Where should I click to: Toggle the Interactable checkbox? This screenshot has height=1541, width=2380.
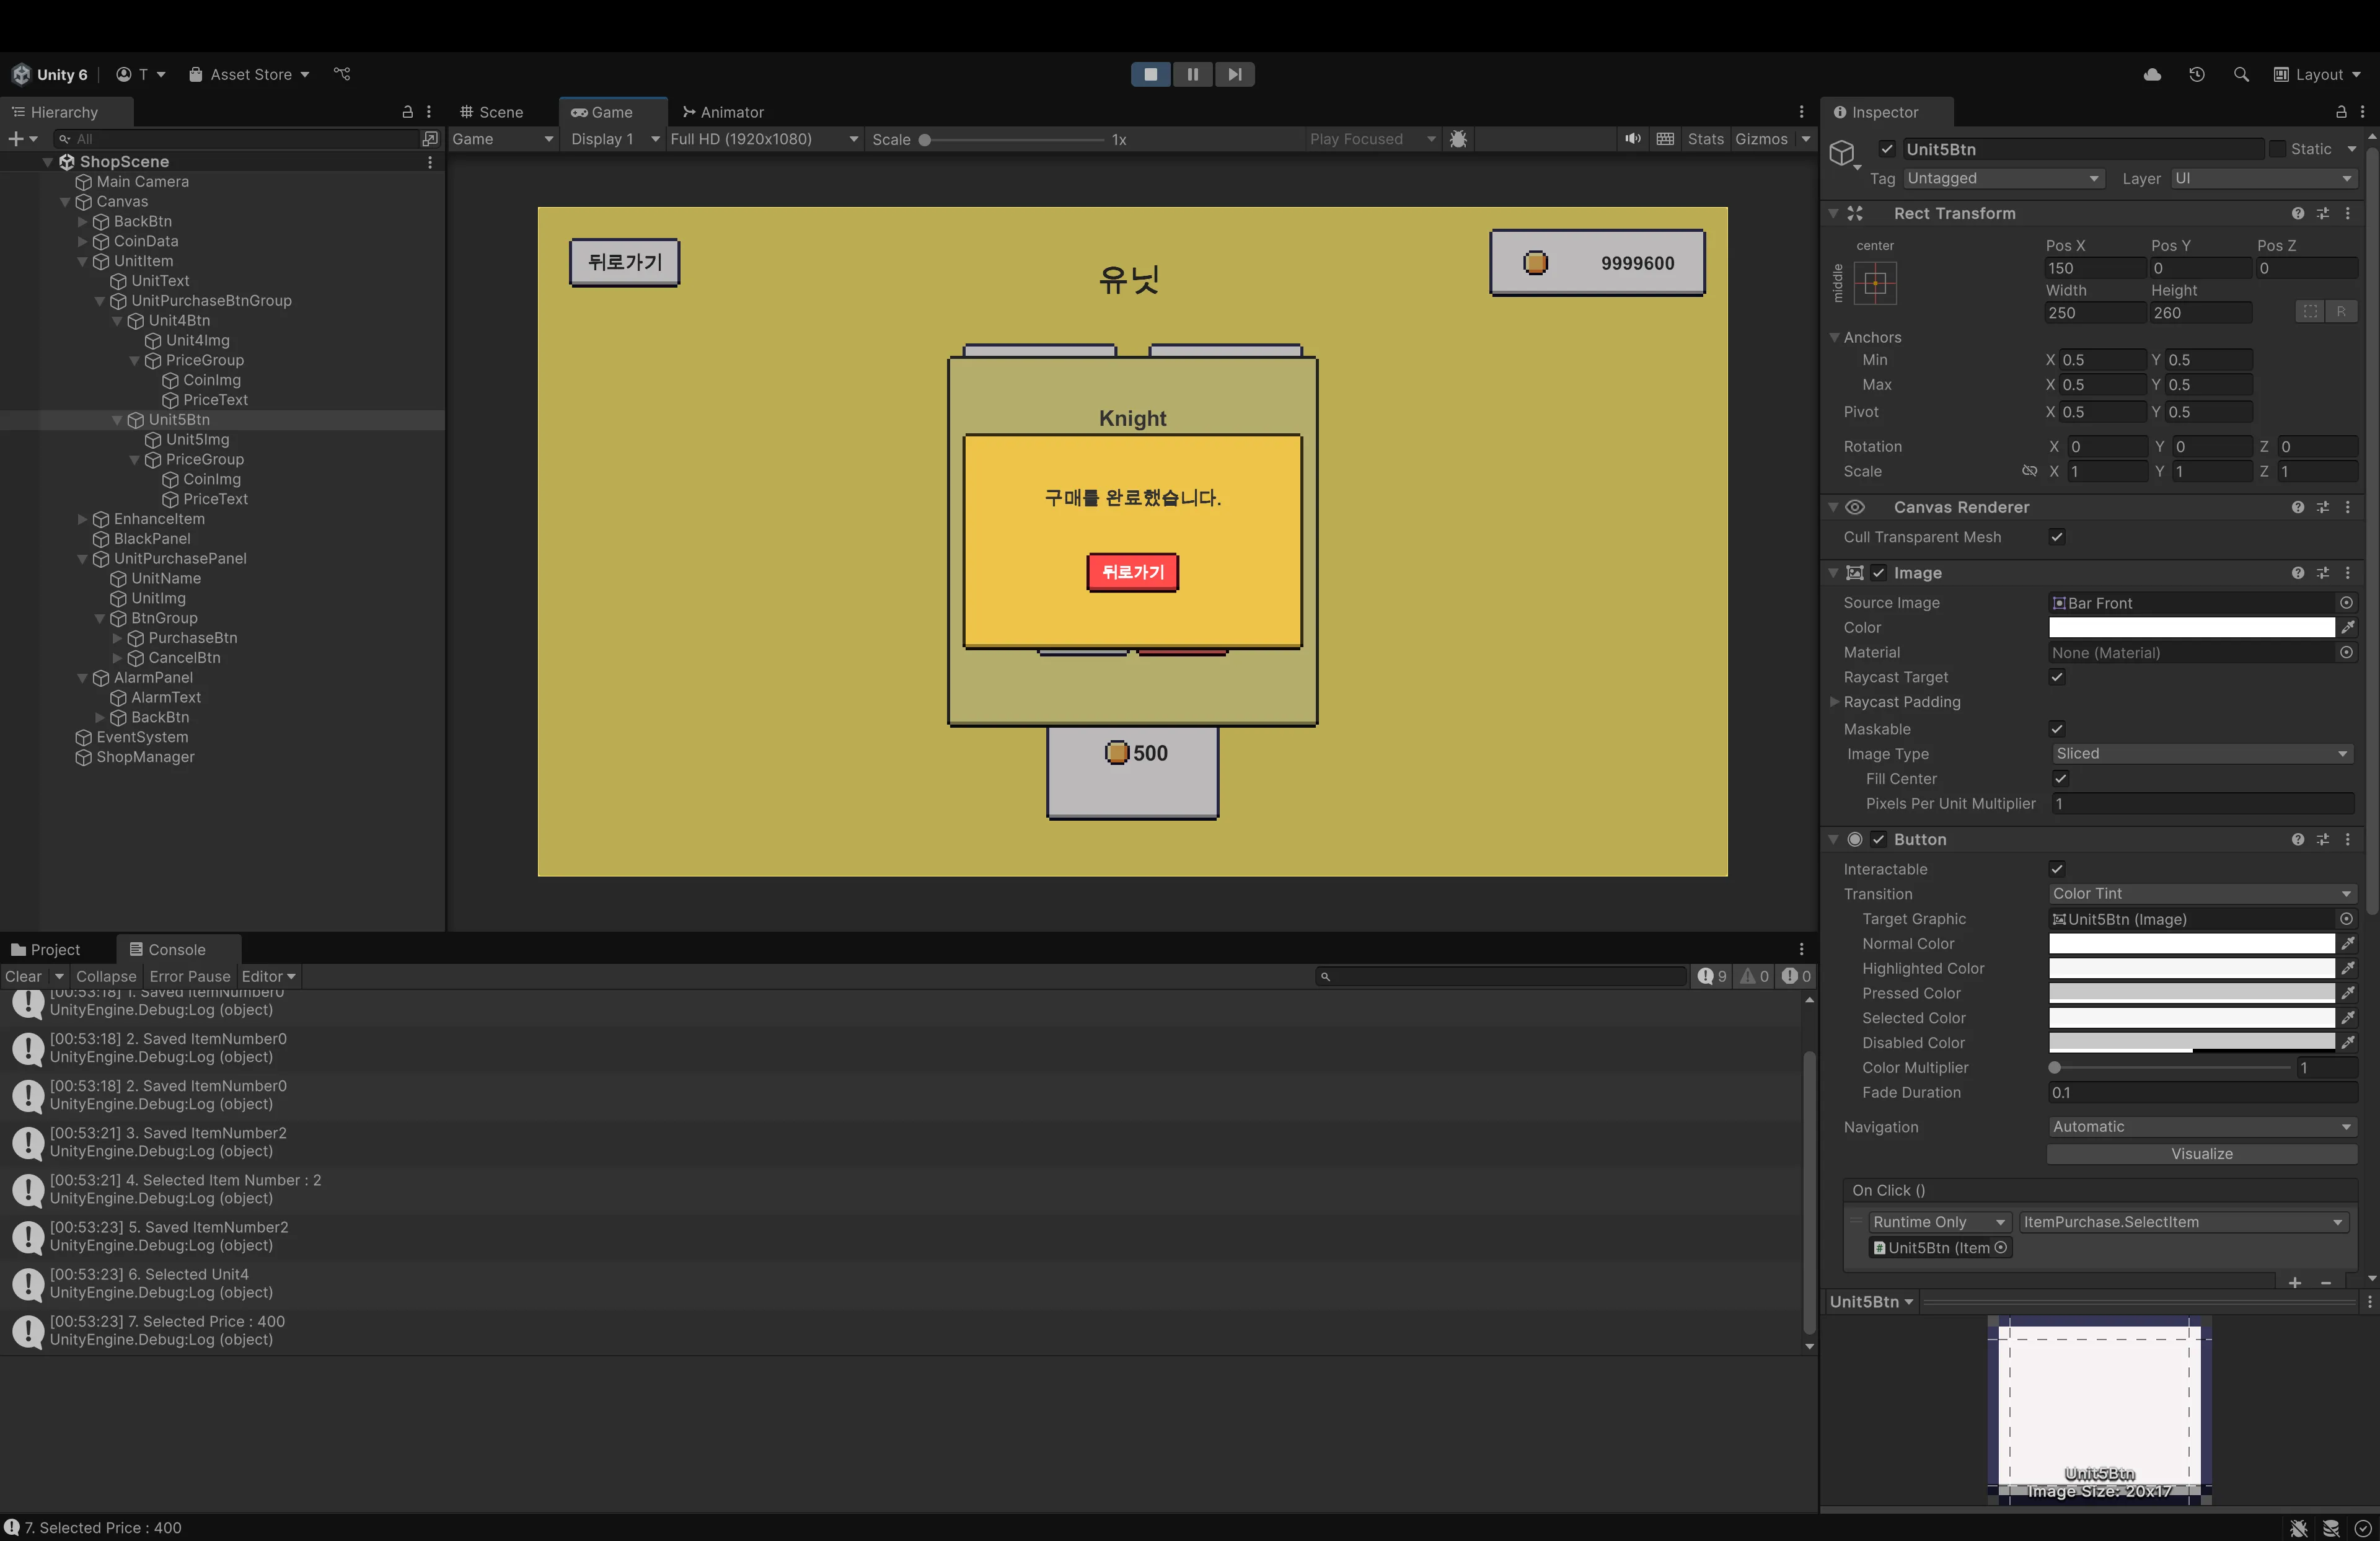[x=2056, y=869]
